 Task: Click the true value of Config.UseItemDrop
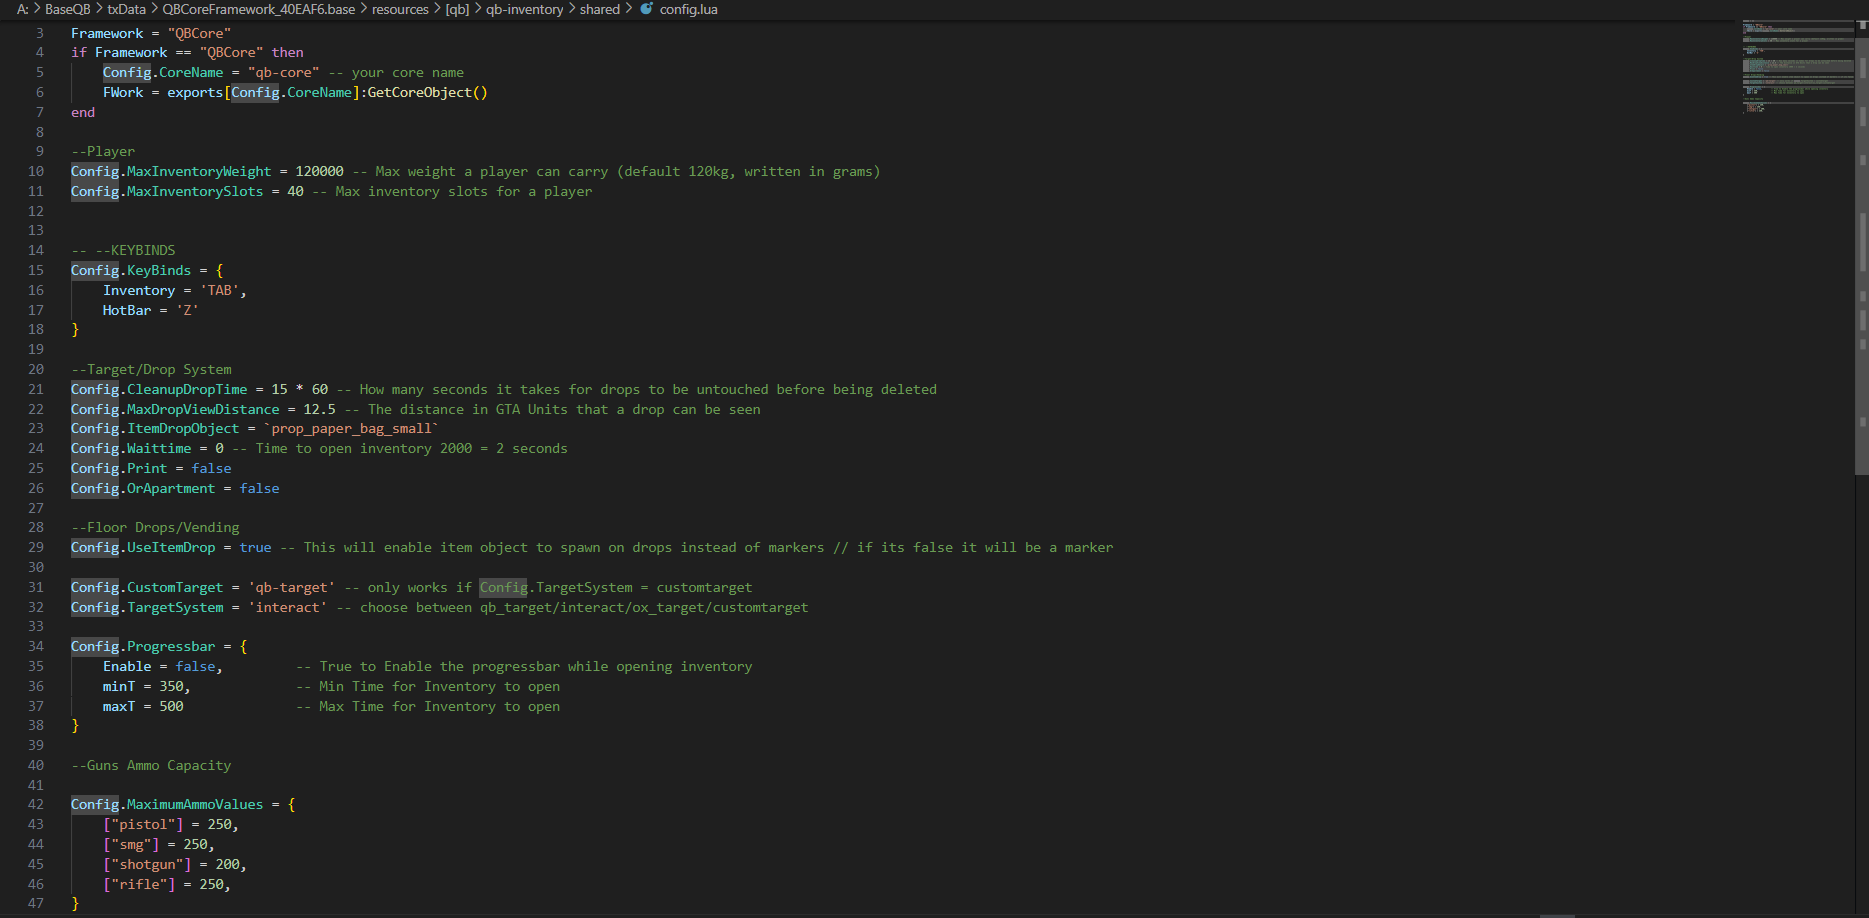[x=255, y=548]
